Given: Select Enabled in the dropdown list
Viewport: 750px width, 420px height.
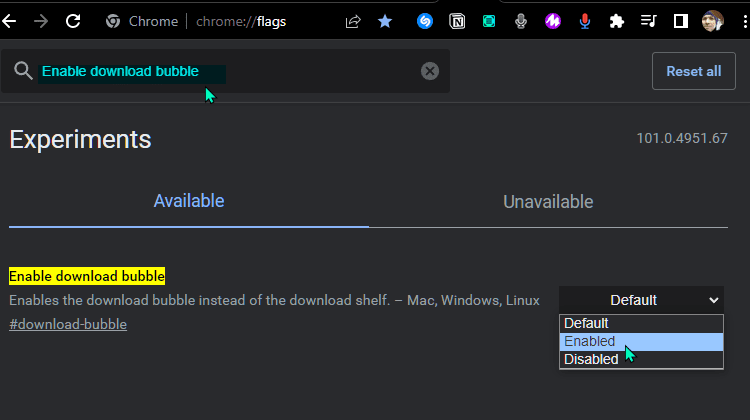Looking at the screenshot, I should click(641, 342).
